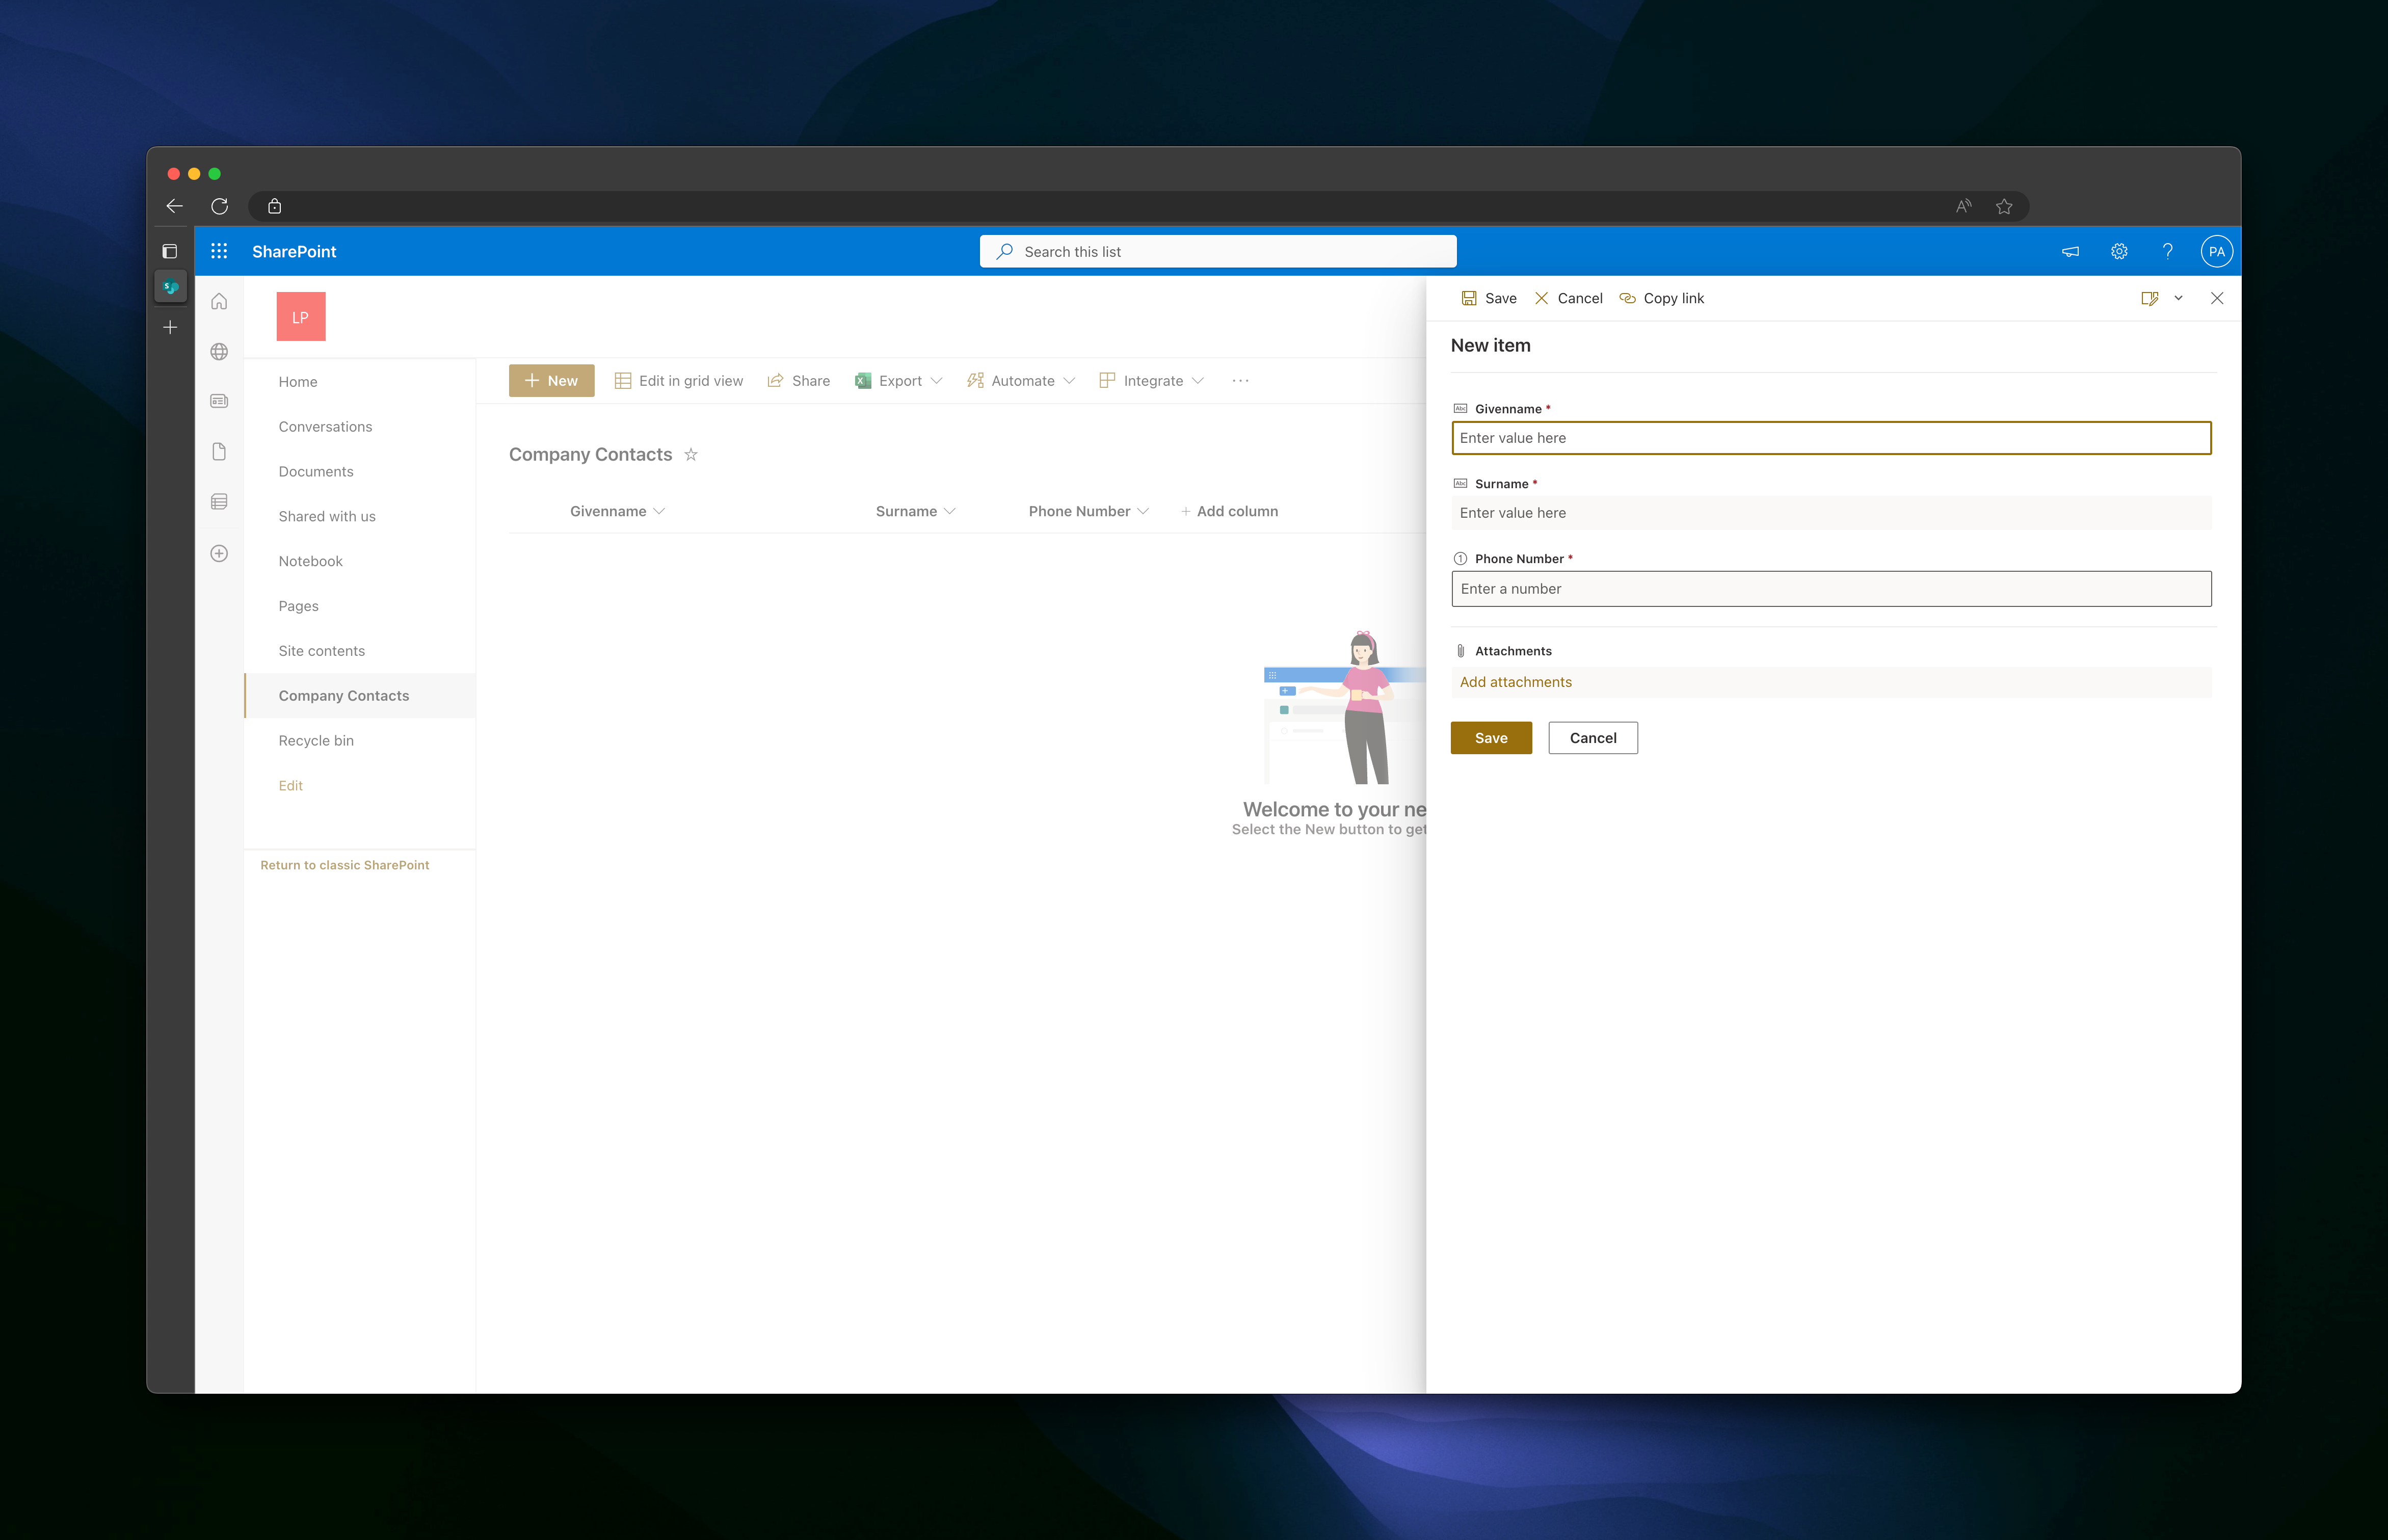2388x1540 pixels.
Task: Navigate to Home in site navigation
Action: click(x=298, y=381)
